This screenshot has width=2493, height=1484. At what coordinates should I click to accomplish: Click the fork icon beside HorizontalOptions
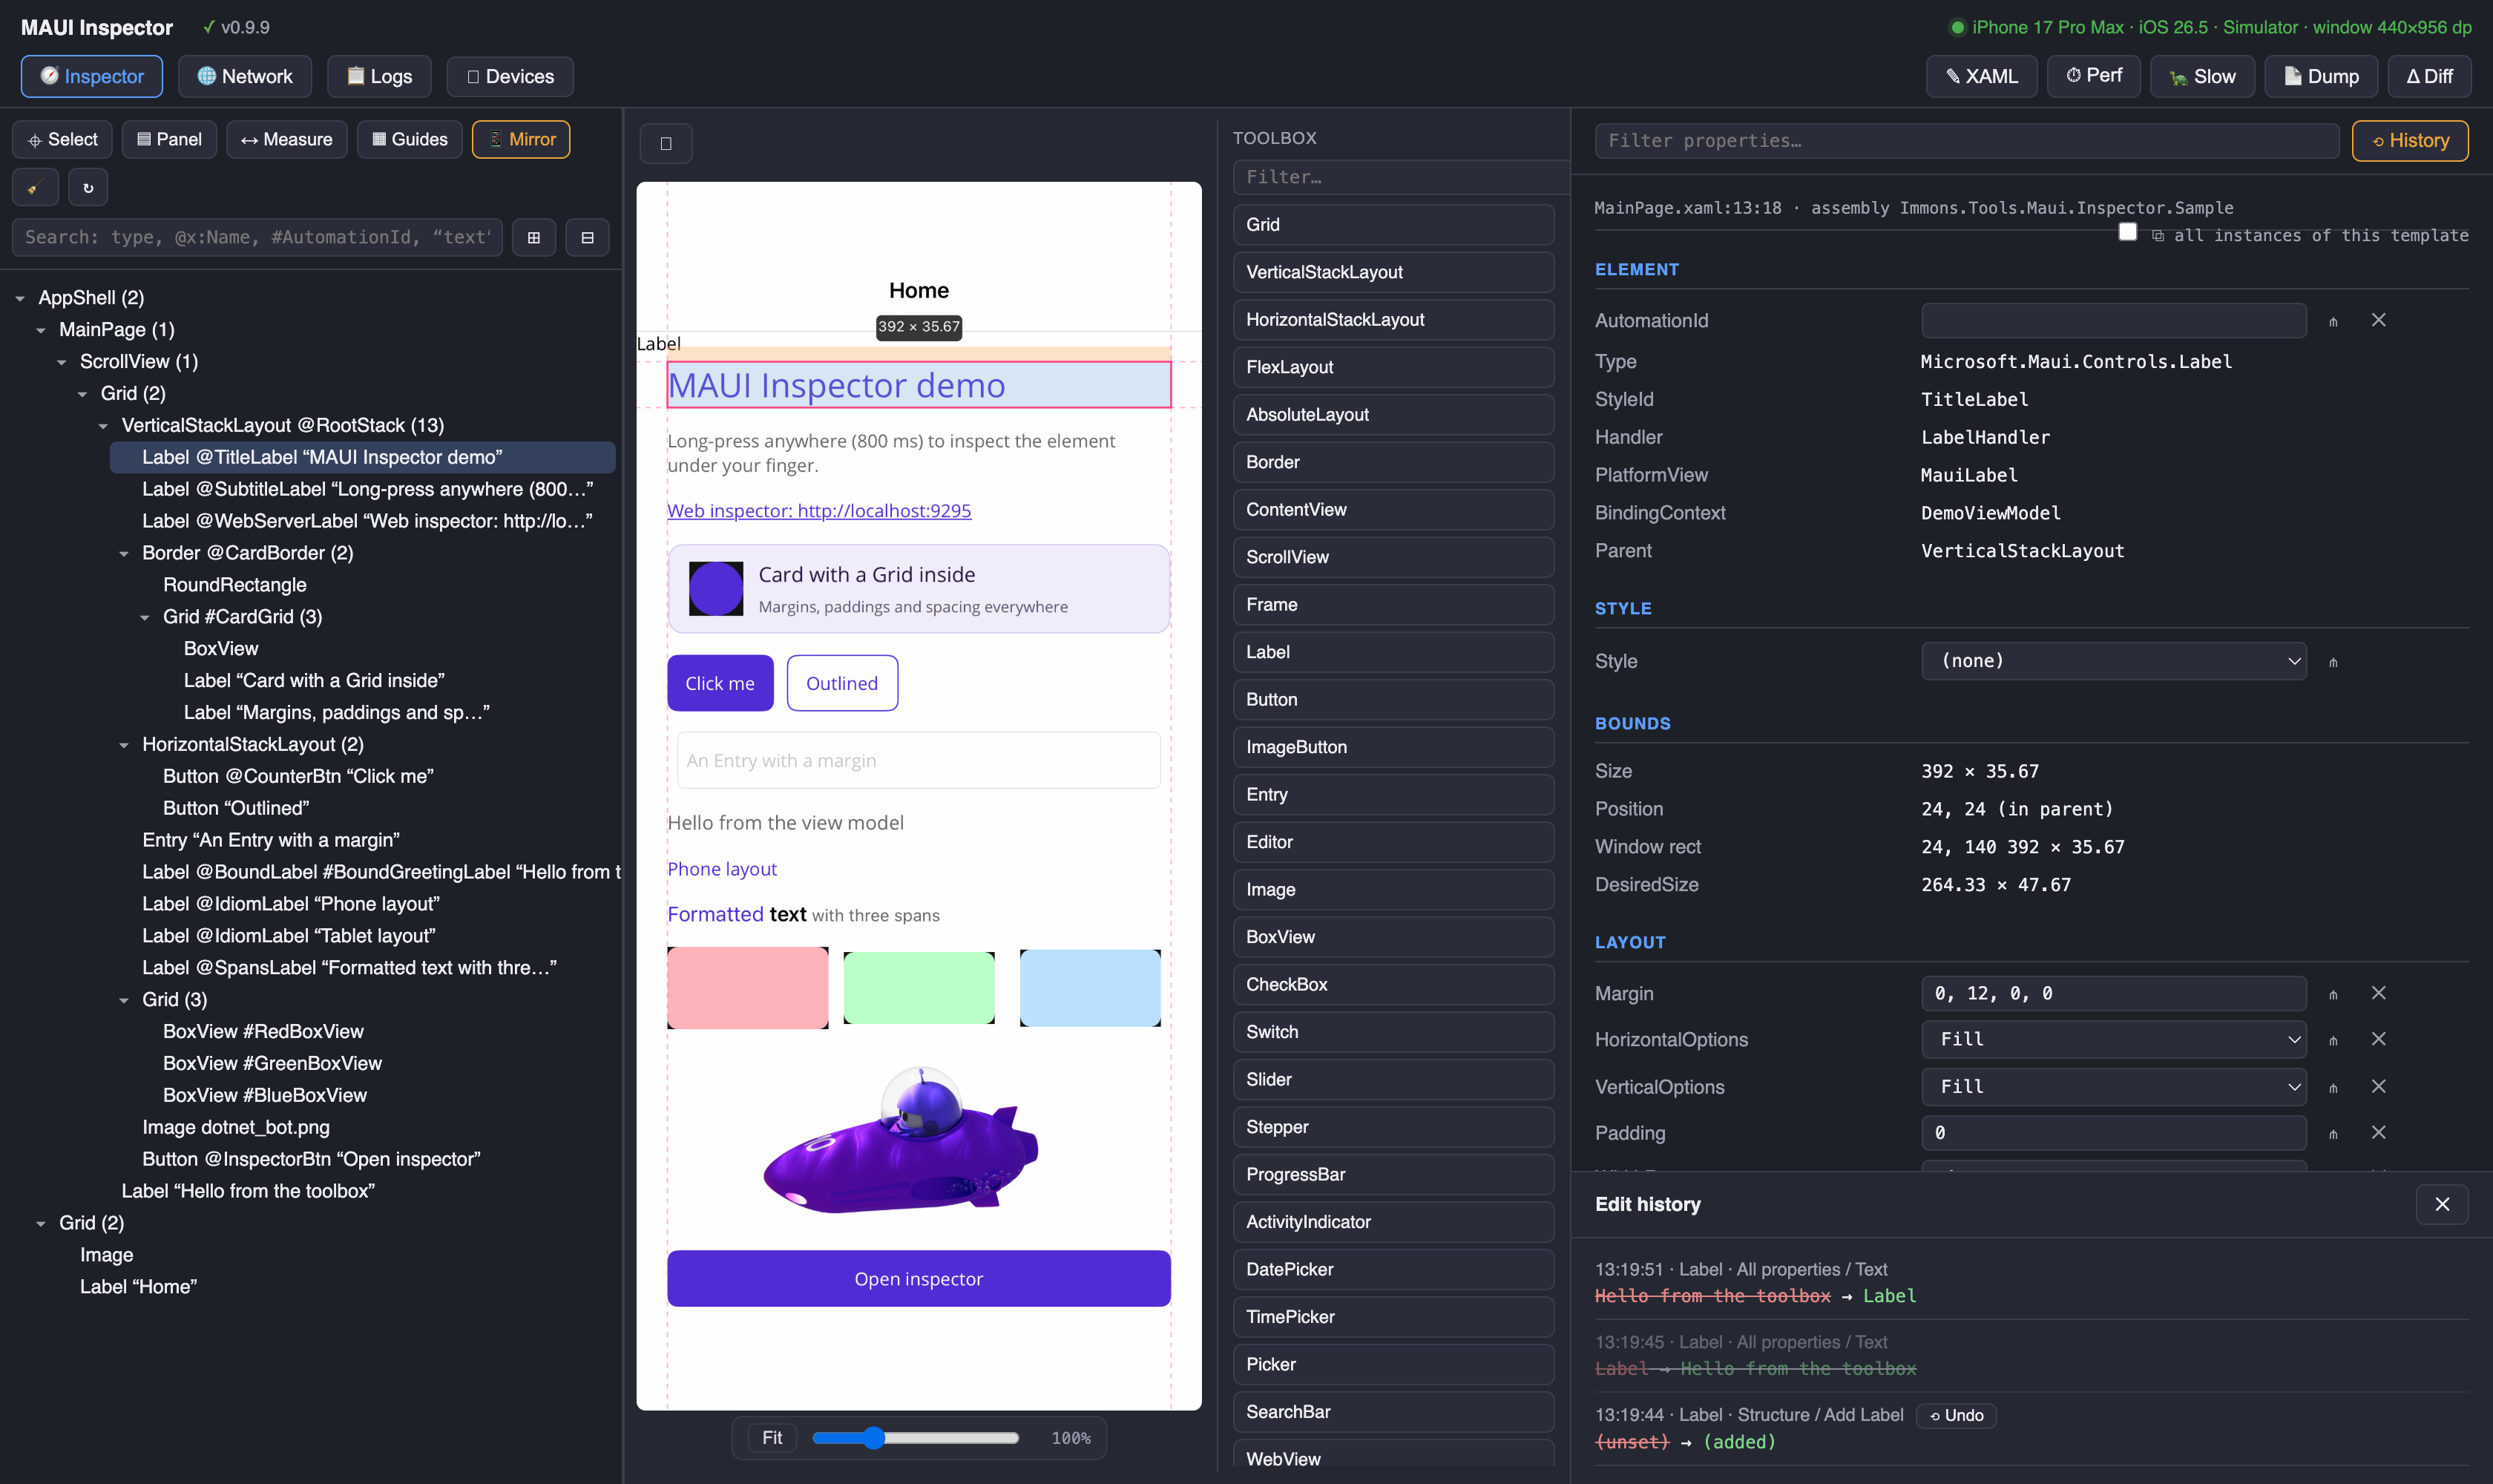tap(2333, 1040)
